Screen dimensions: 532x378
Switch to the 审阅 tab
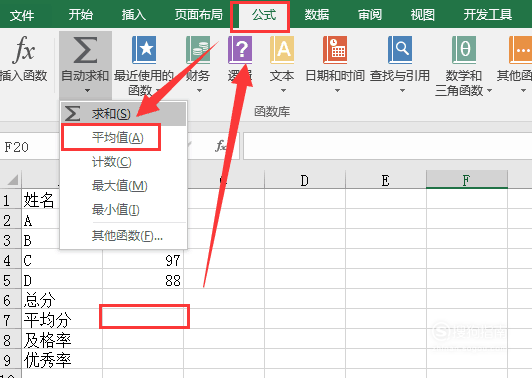pyautogui.click(x=370, y=15)
